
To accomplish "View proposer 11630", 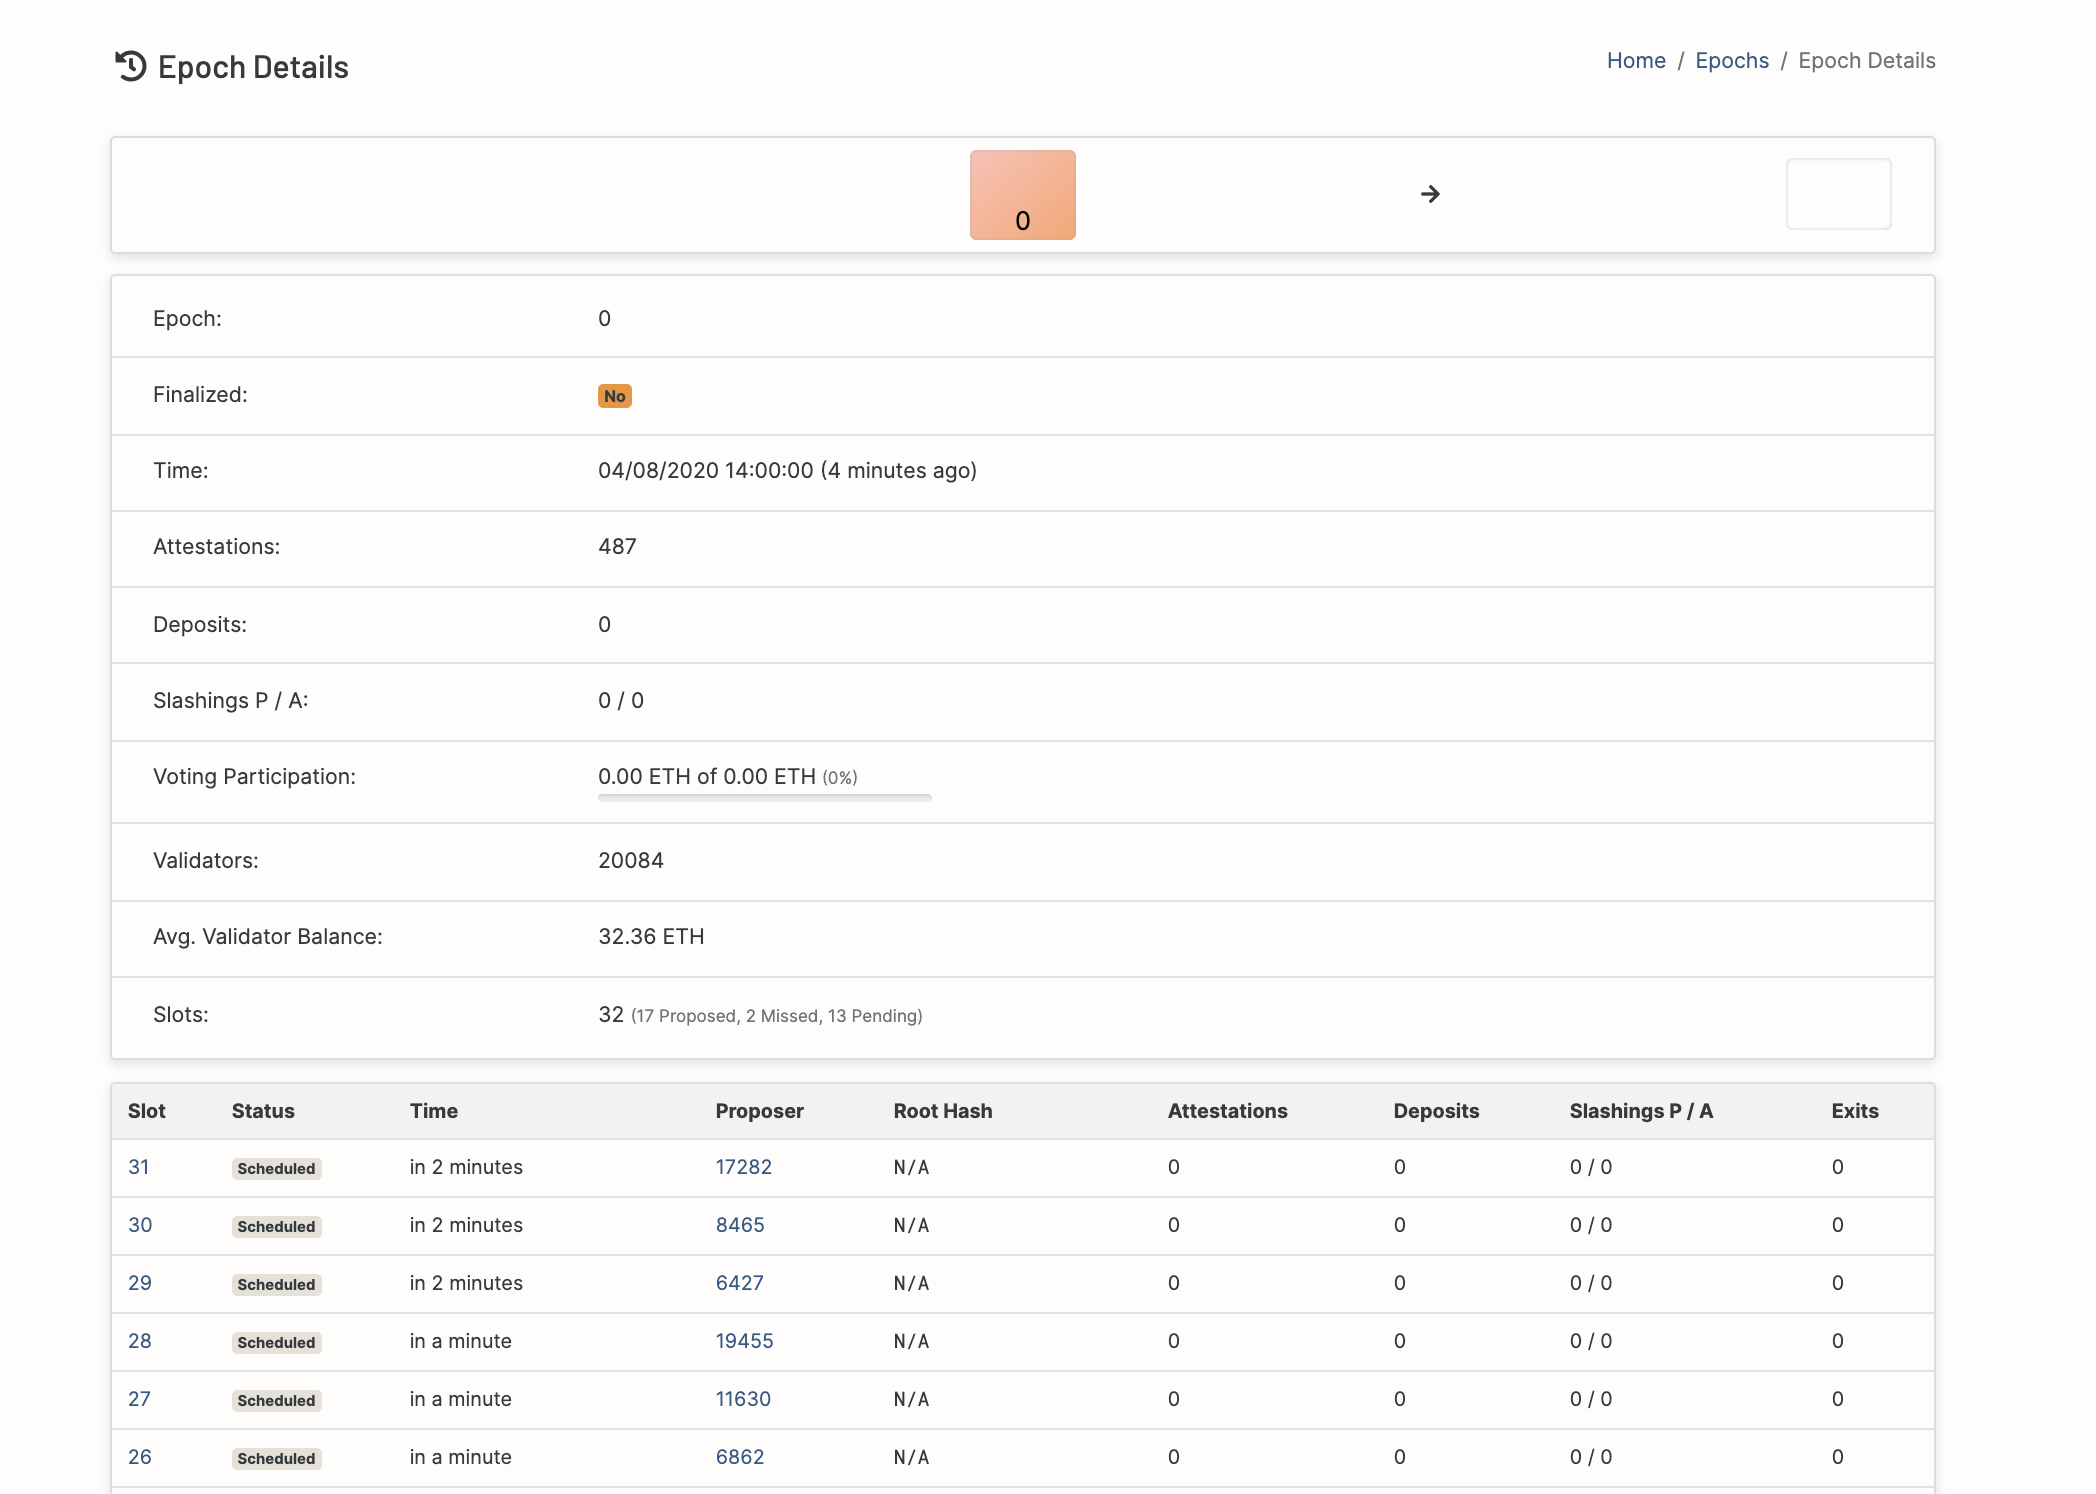I will [x=743, y=1399].
